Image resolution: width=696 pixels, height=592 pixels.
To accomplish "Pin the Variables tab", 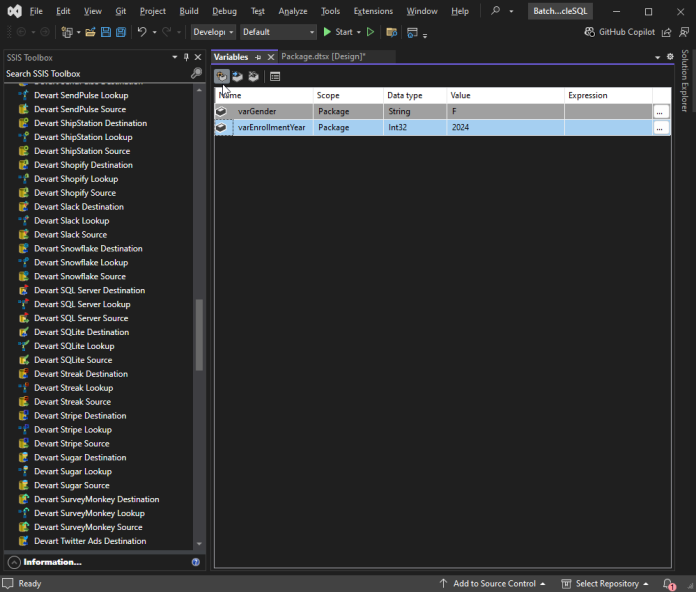I will pos(258,57).
